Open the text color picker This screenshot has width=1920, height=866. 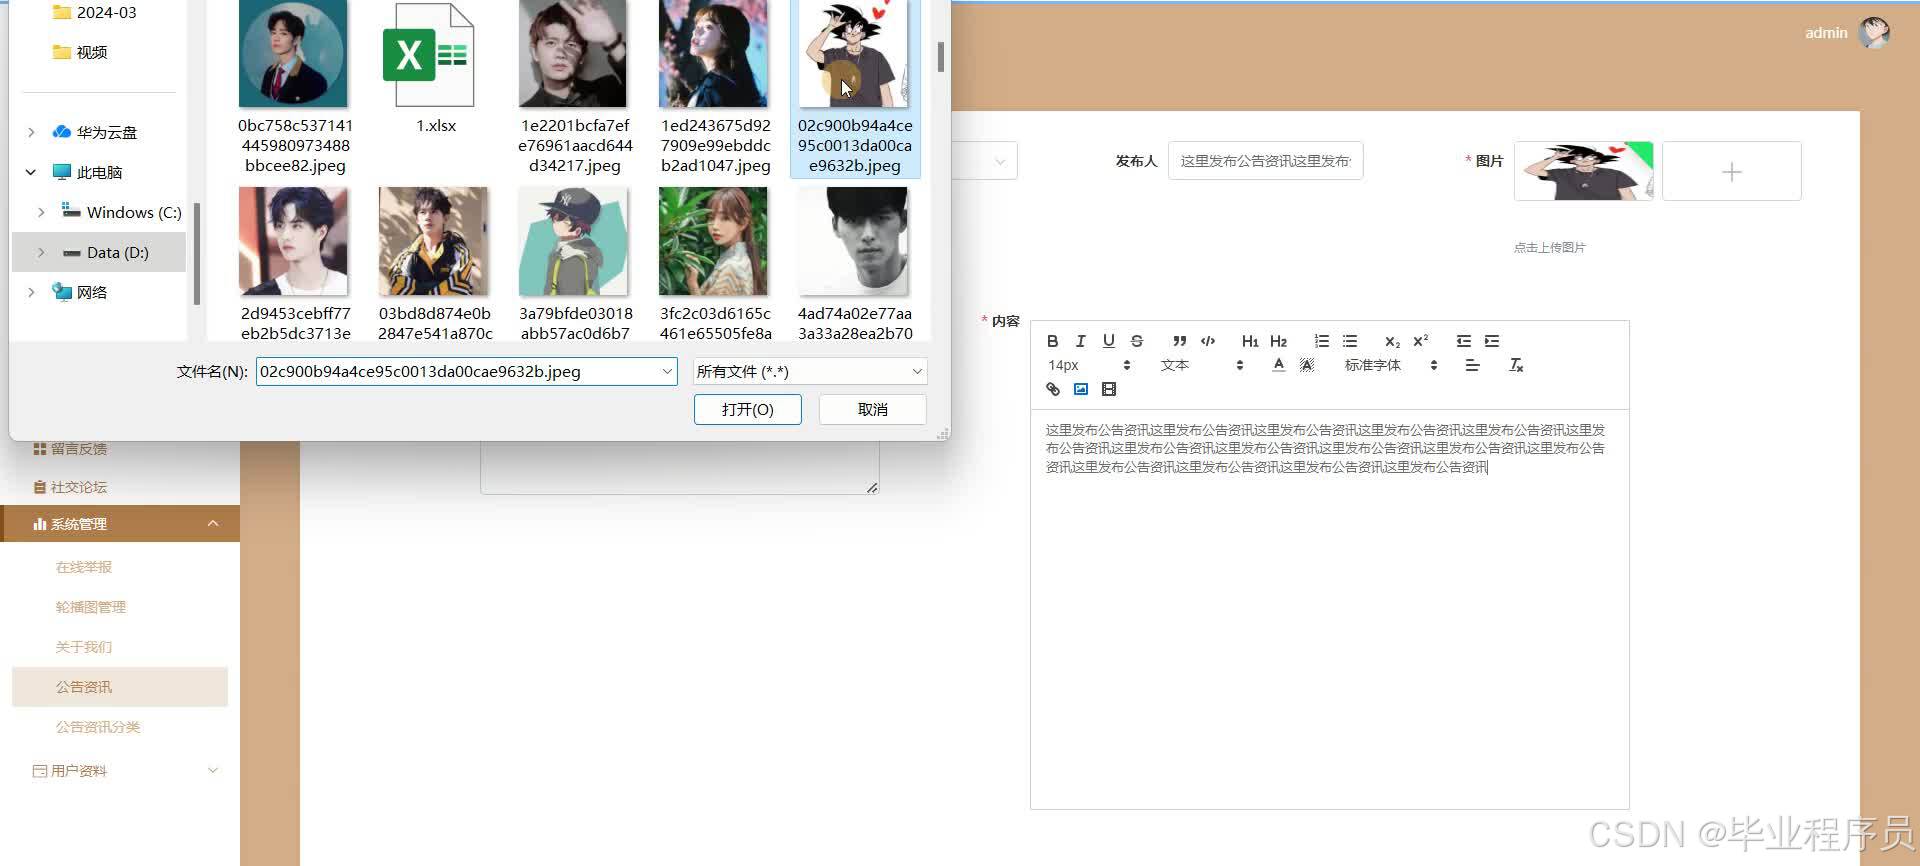[x=1278, y=365]
